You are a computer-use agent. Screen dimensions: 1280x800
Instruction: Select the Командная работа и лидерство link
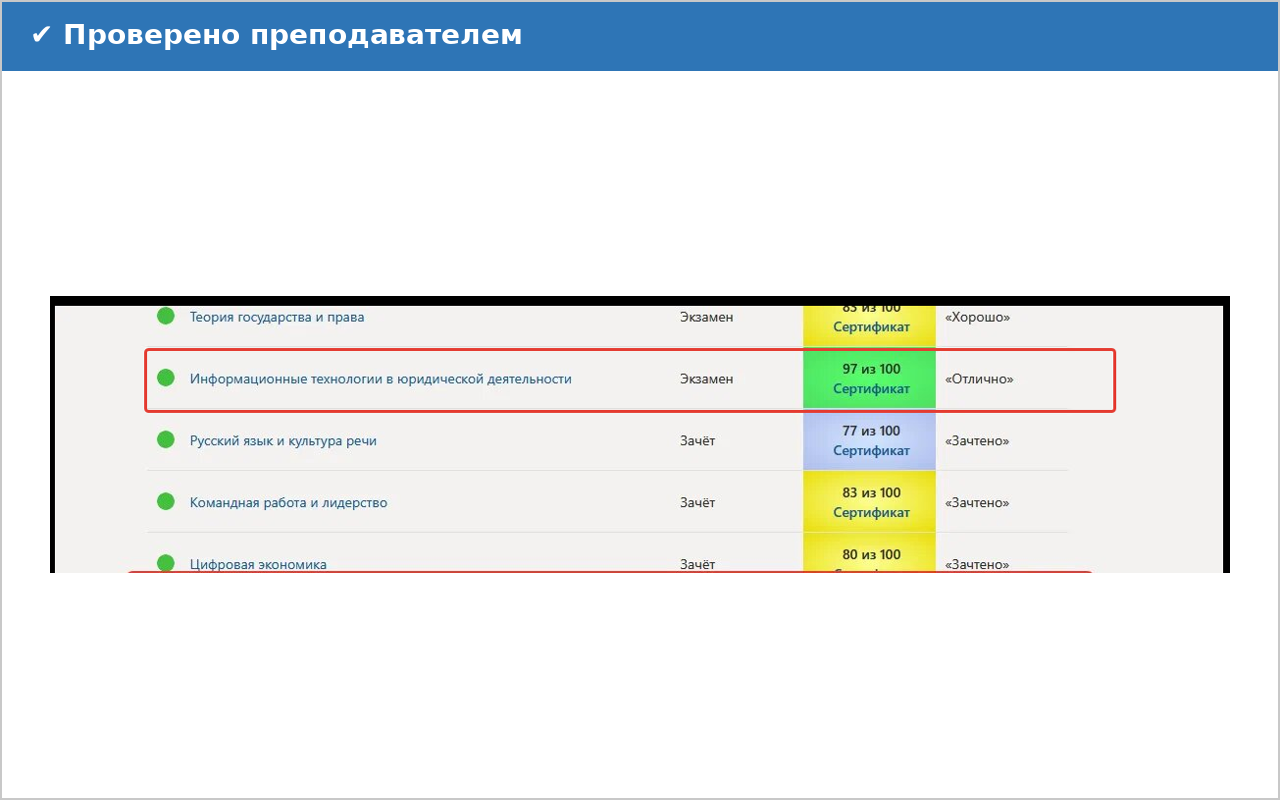coord(288,503)
